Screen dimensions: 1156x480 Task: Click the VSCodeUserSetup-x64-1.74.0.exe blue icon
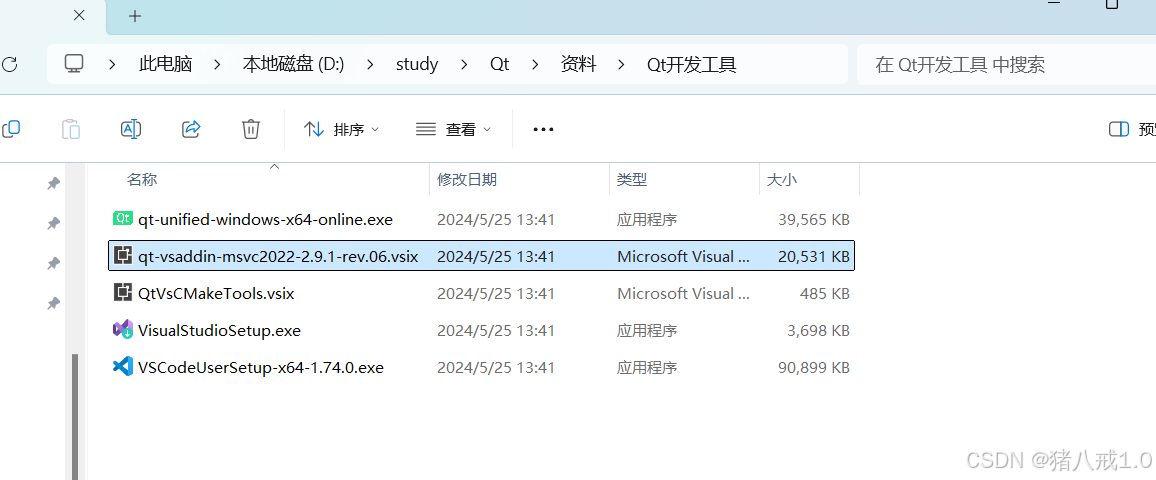point(122,366)
